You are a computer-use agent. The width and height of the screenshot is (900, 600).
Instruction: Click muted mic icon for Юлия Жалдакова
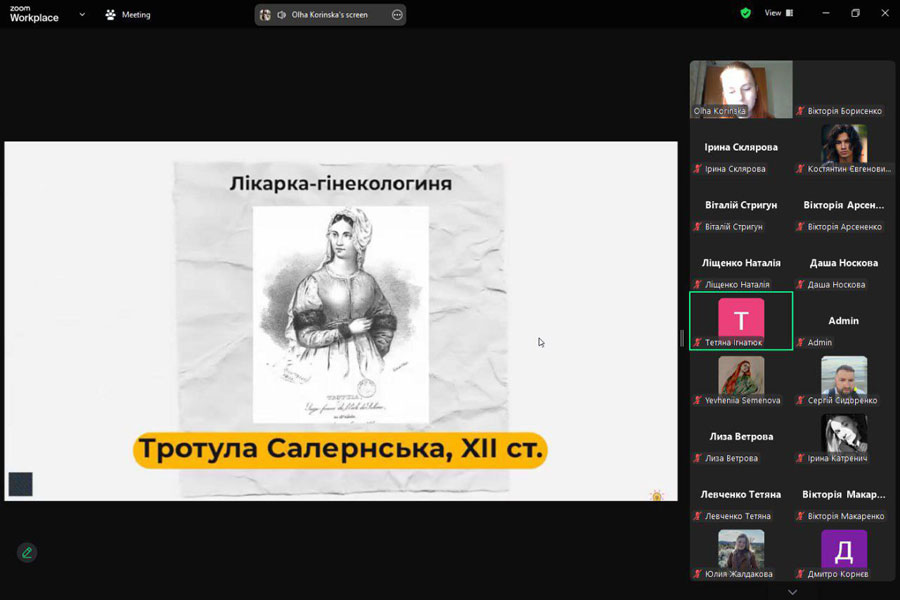697,574
